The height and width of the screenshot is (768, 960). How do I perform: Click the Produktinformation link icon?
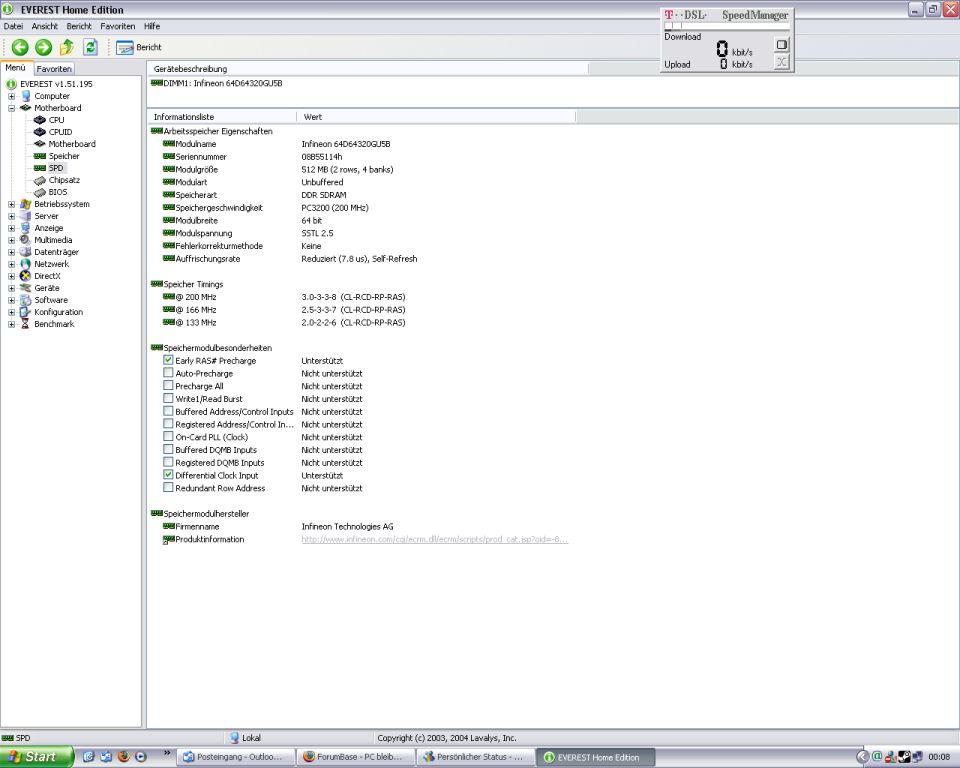coord(168,540)
